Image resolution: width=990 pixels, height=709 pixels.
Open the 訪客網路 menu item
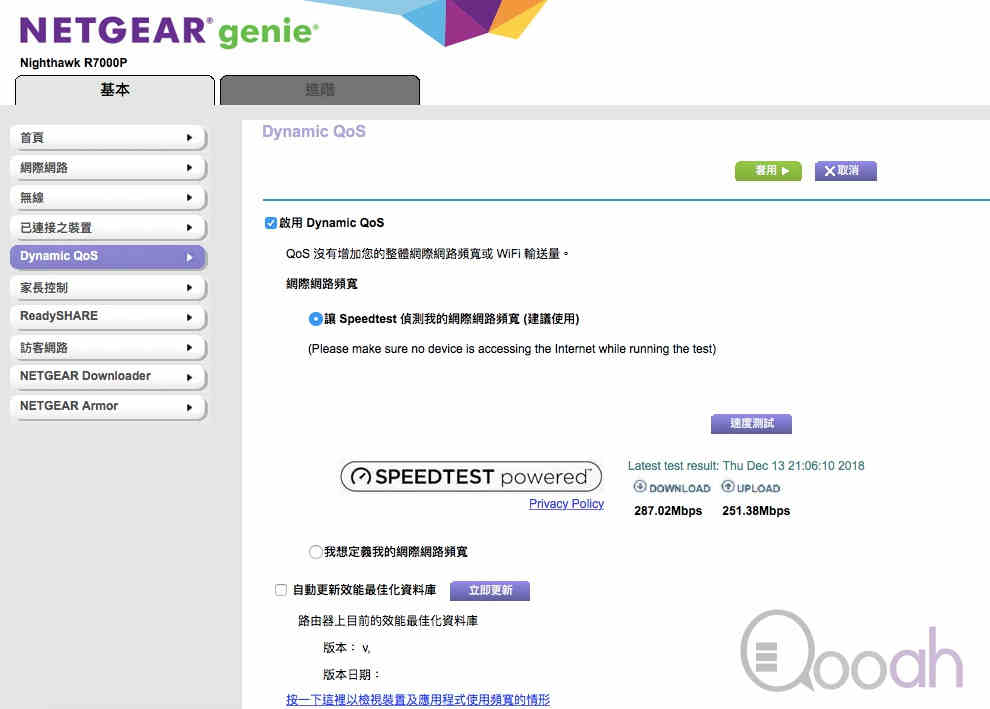[108, 348]
